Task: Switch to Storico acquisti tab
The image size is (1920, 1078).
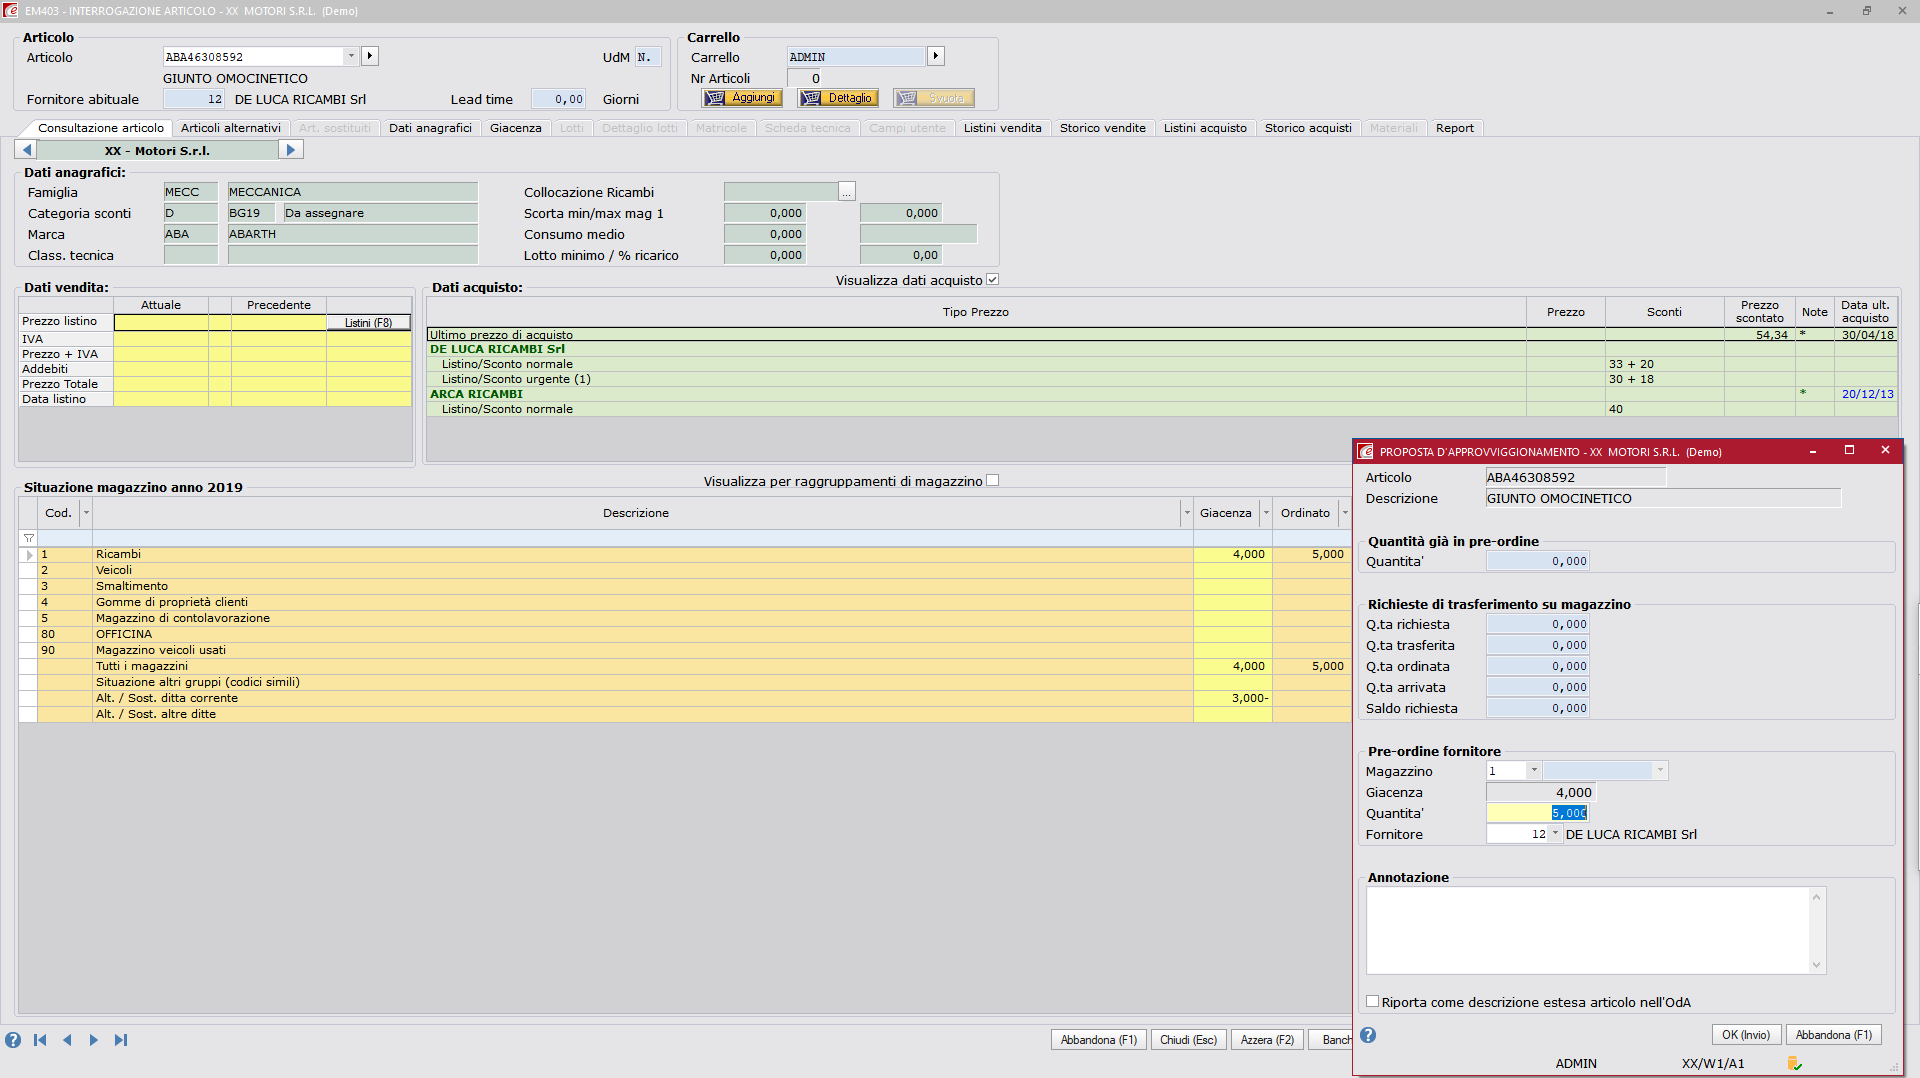Action: tap(1308, 128)
